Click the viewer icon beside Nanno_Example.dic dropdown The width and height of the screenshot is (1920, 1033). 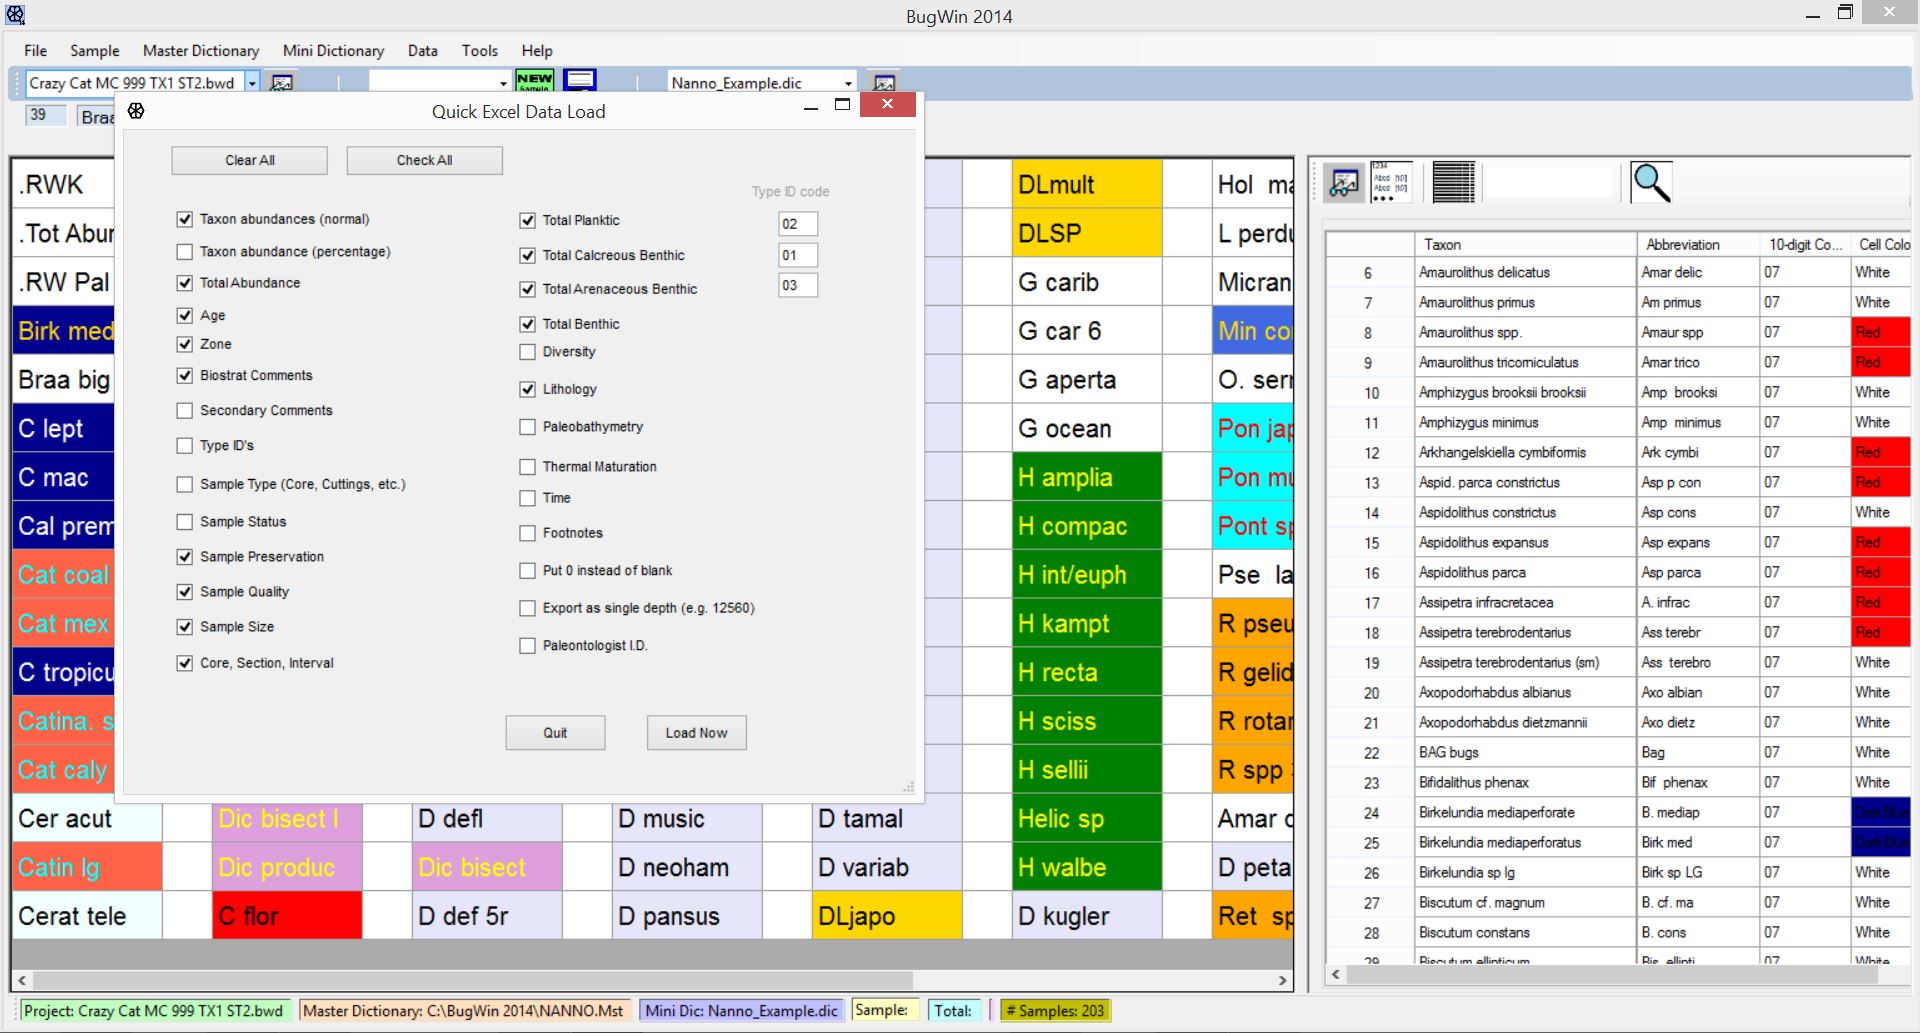(x=884, y=82)
